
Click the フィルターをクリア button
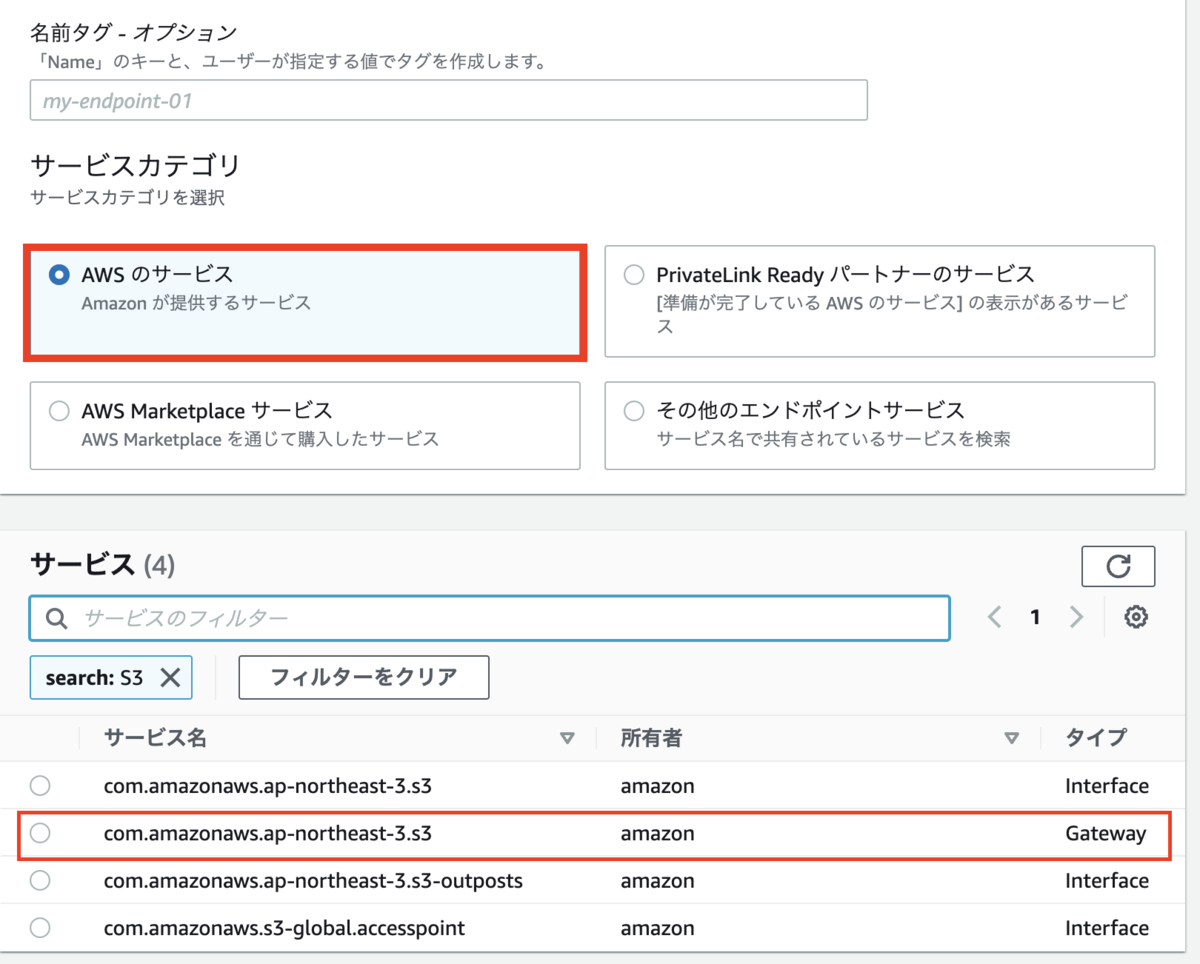click(364, 677)
